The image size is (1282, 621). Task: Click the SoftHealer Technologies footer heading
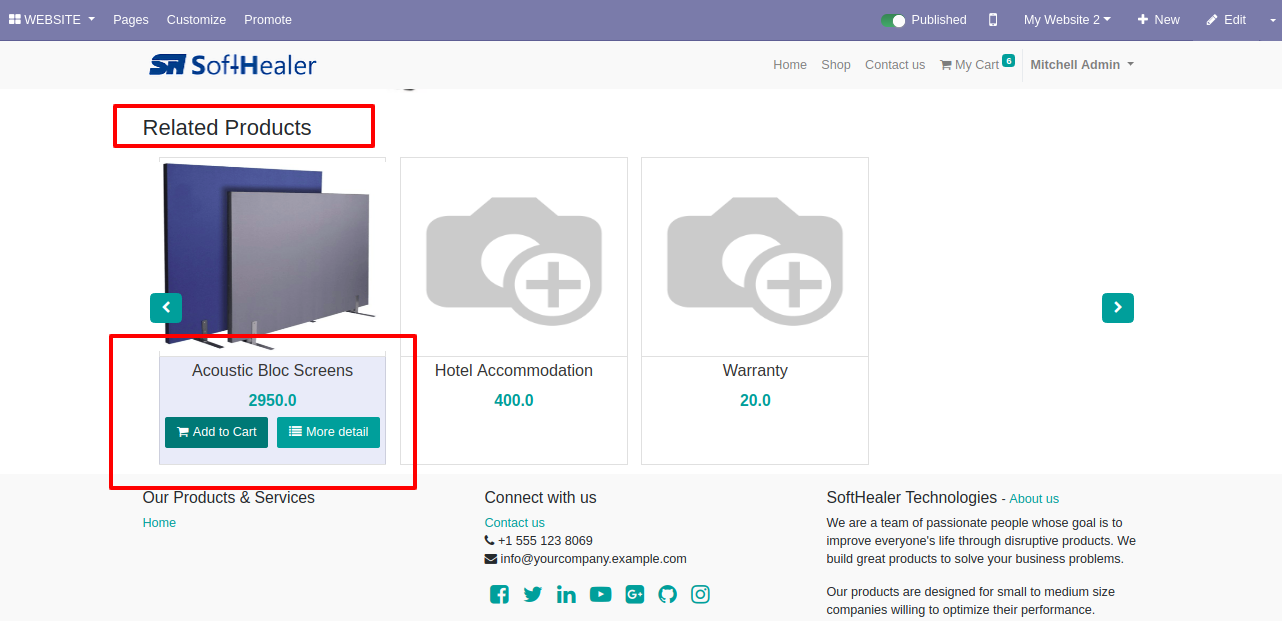coord(912,498)
